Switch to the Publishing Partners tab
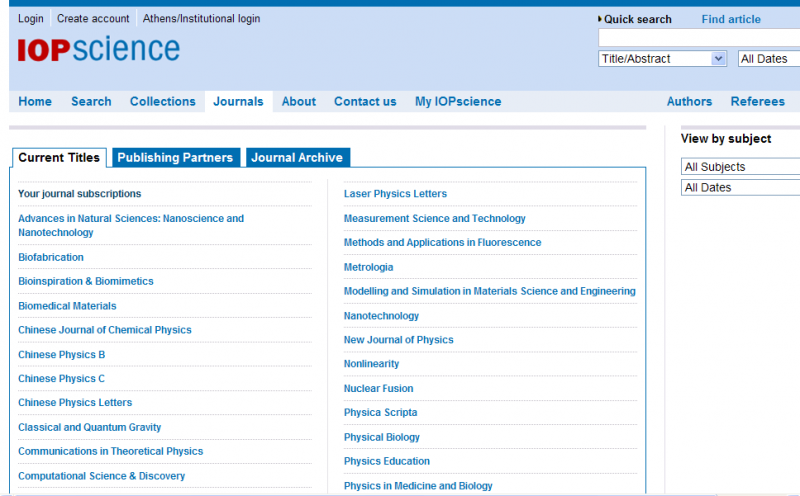 click(176, 158)
